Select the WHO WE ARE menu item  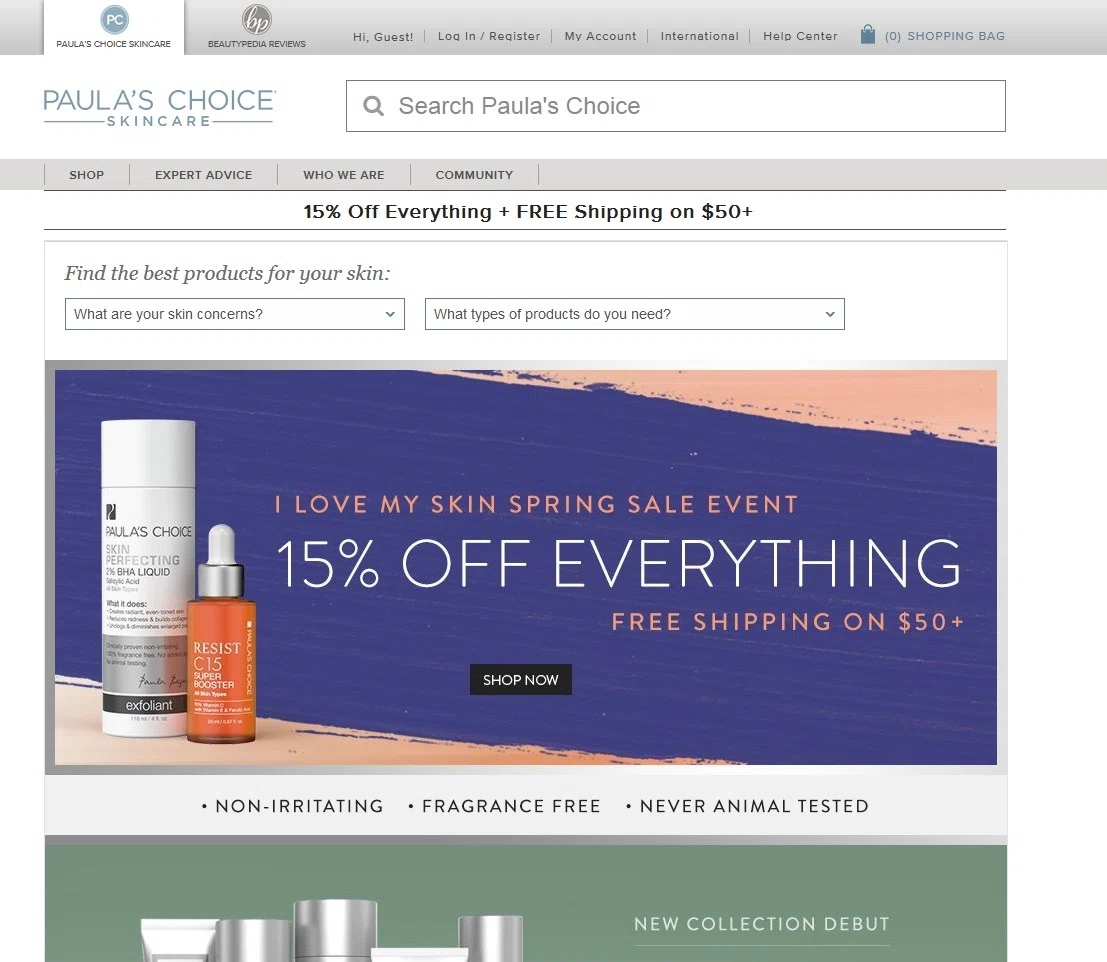[344, 175]
